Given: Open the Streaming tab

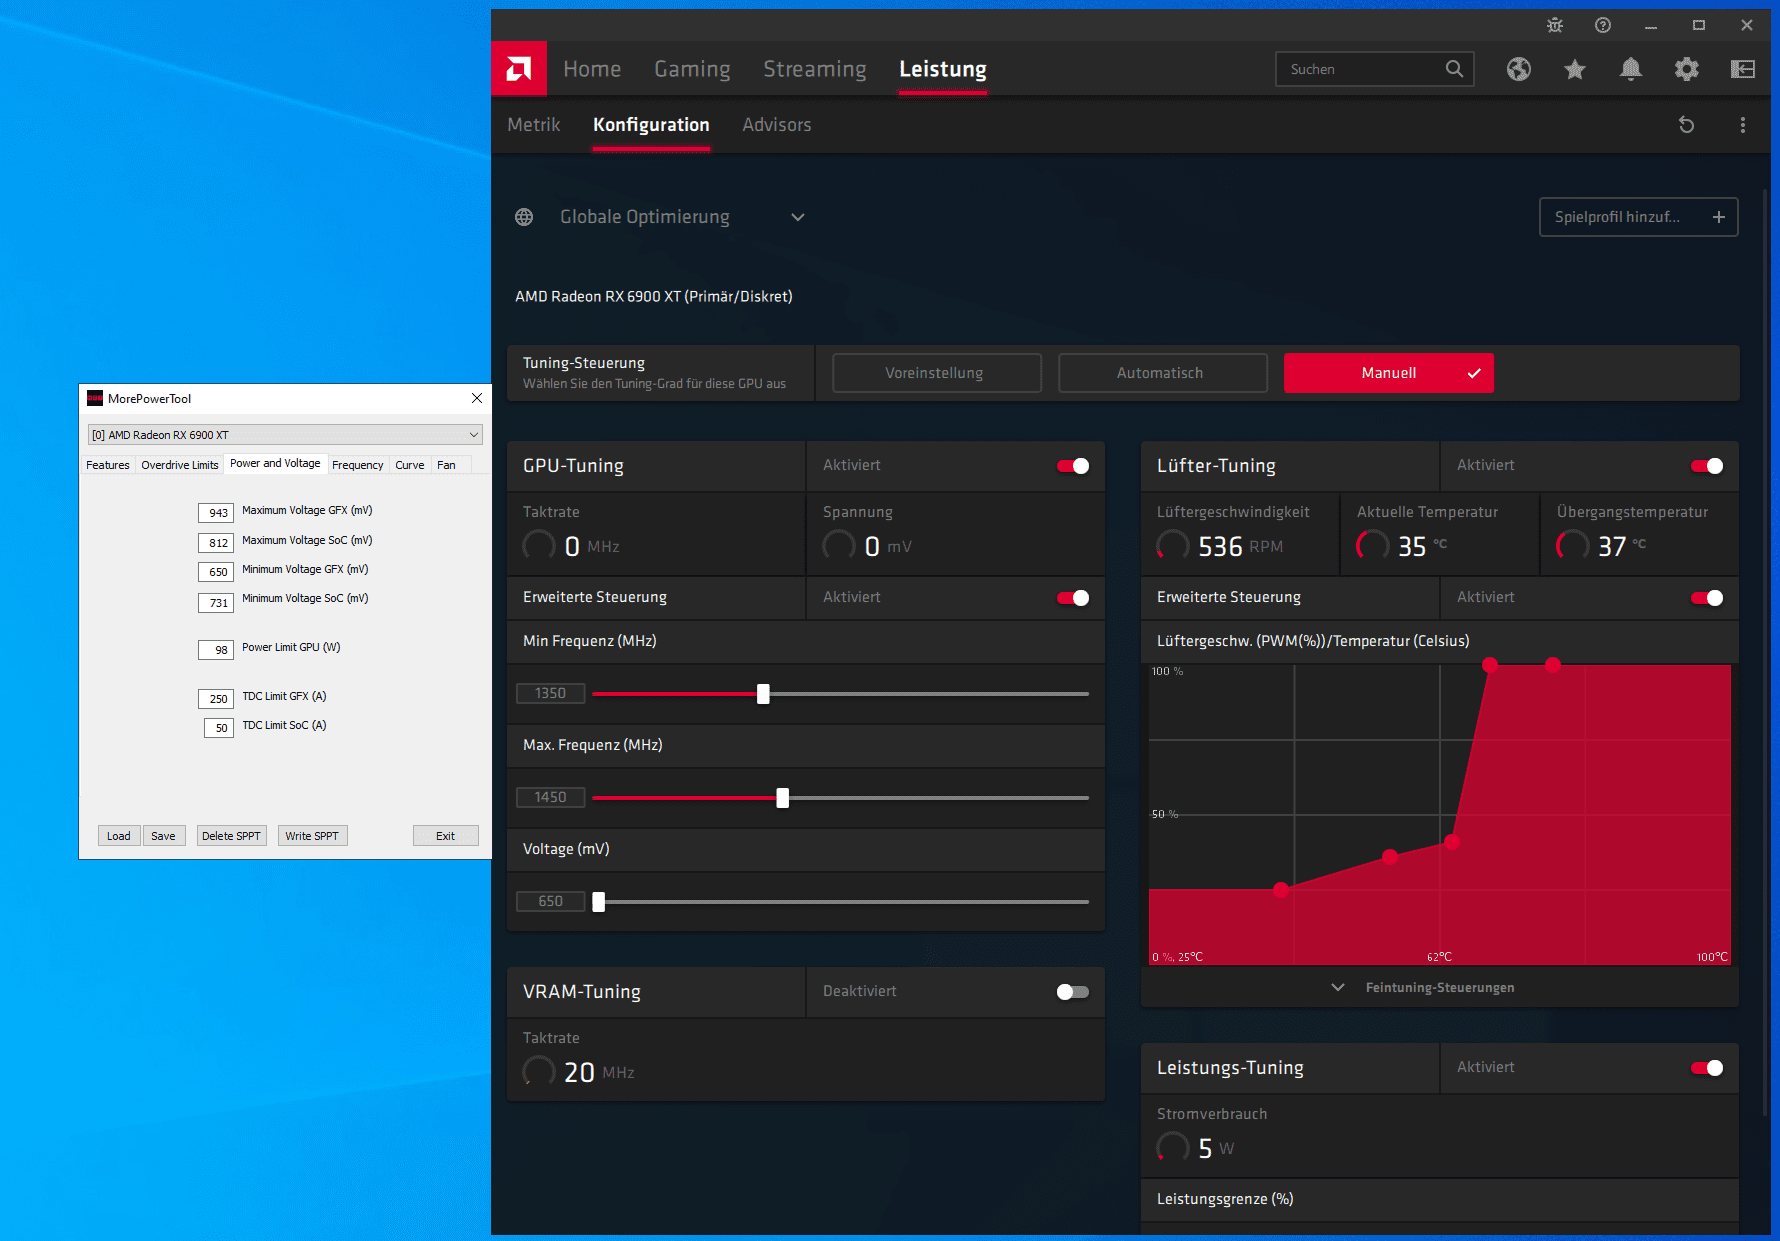Looking at the screenshot, I should point(815,69).
